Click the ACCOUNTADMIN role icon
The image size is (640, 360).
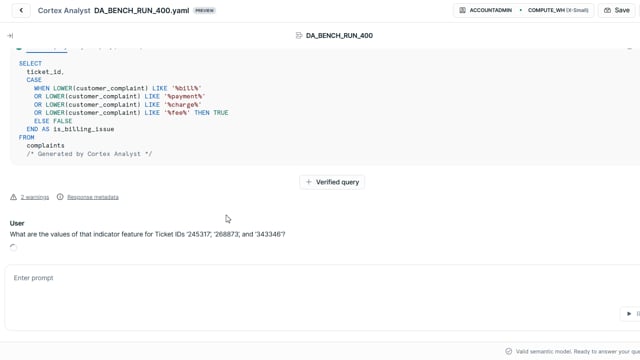(462, 10)
